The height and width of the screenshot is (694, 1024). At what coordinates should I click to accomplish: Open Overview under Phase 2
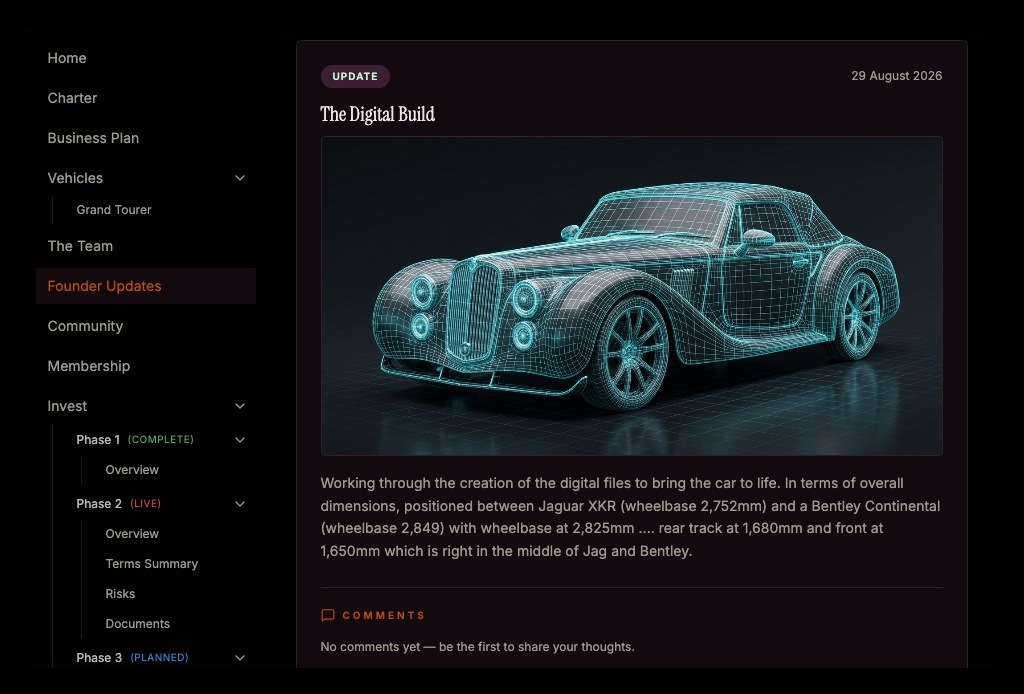click(132, 533)
